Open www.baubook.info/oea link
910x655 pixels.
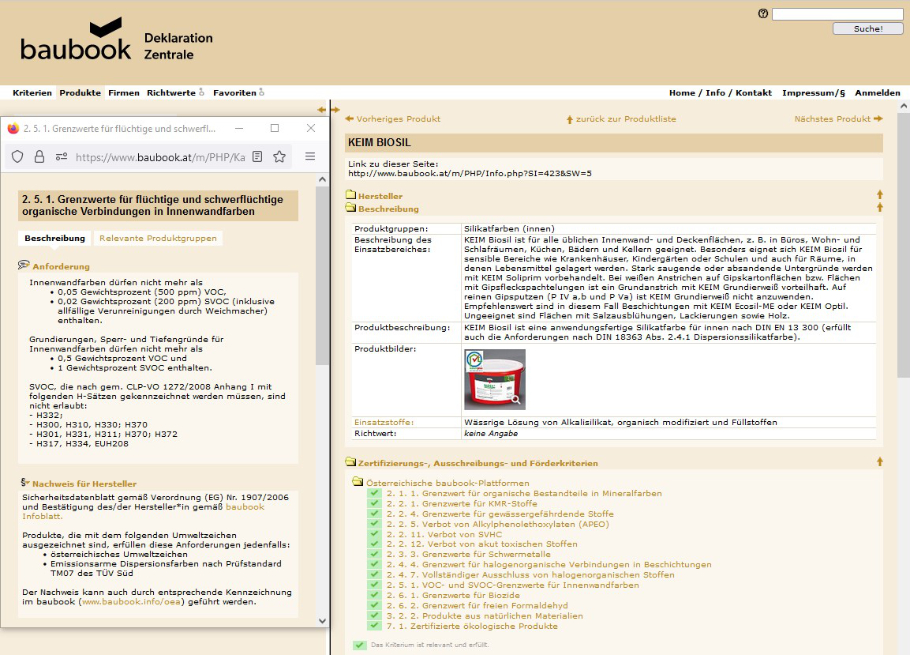[x=131, y=602]
